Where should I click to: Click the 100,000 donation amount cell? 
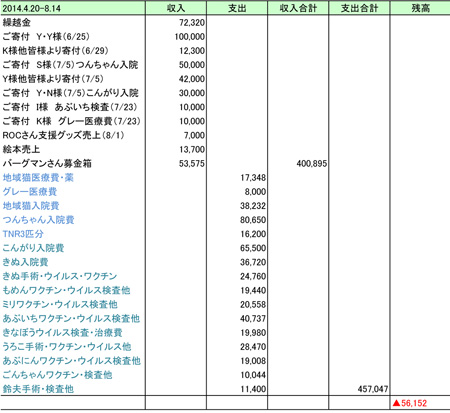[190, 37]
